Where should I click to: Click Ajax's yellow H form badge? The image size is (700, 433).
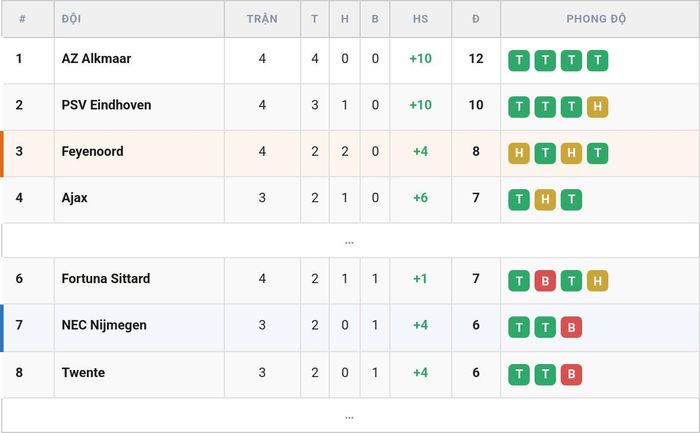point(545,200)
